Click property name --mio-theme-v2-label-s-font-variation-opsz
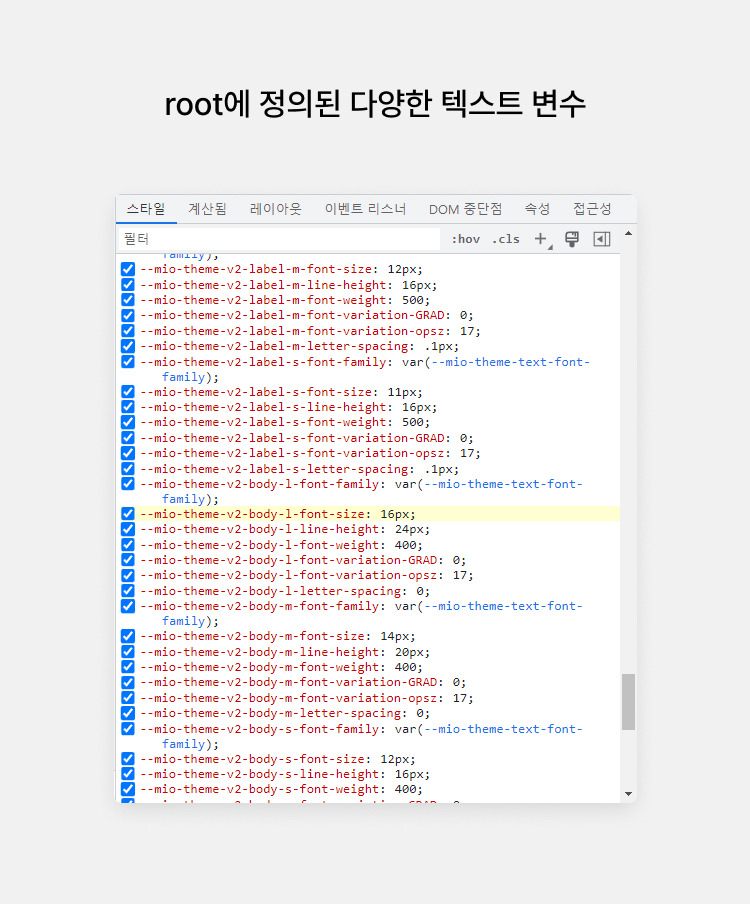Viewport: 750px width, 904px height. pos(292,453)
